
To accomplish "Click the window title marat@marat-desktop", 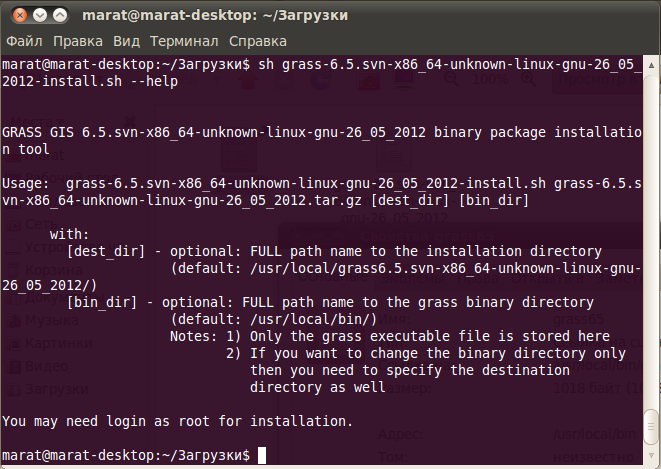I will pyautogui.click(x=215, y=15).
